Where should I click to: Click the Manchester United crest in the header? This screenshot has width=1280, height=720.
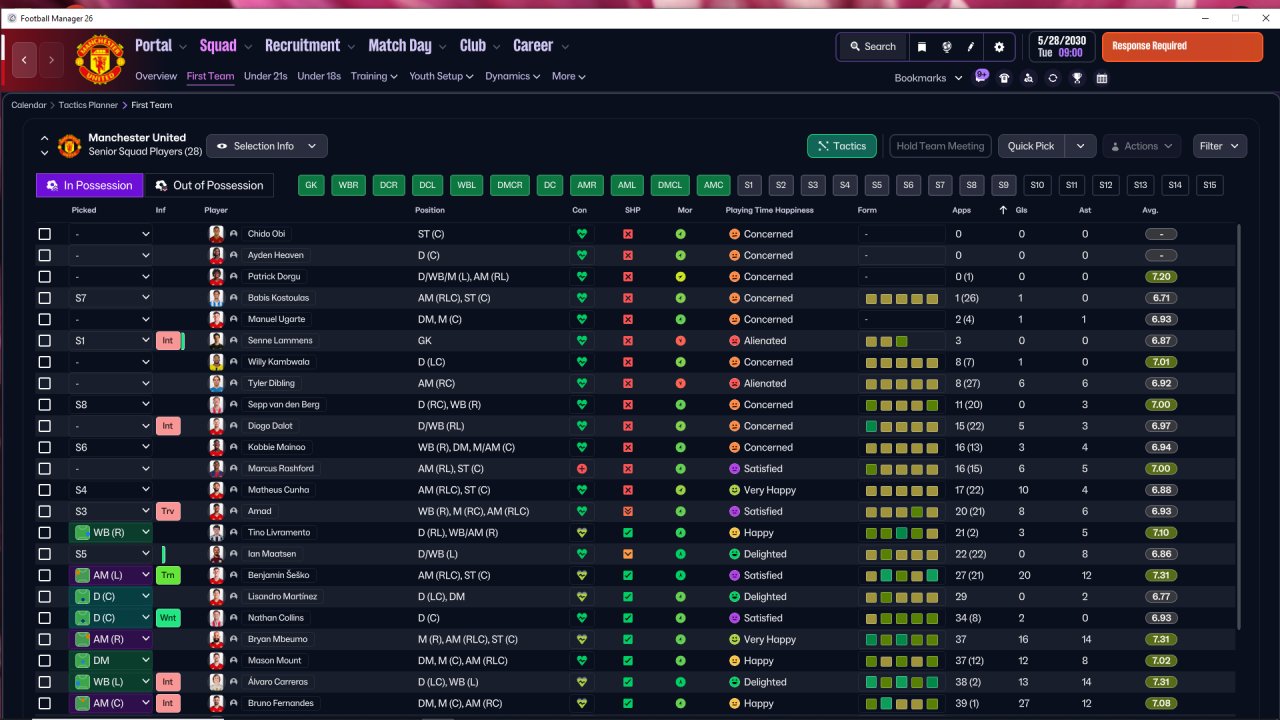tap(100, 60)
